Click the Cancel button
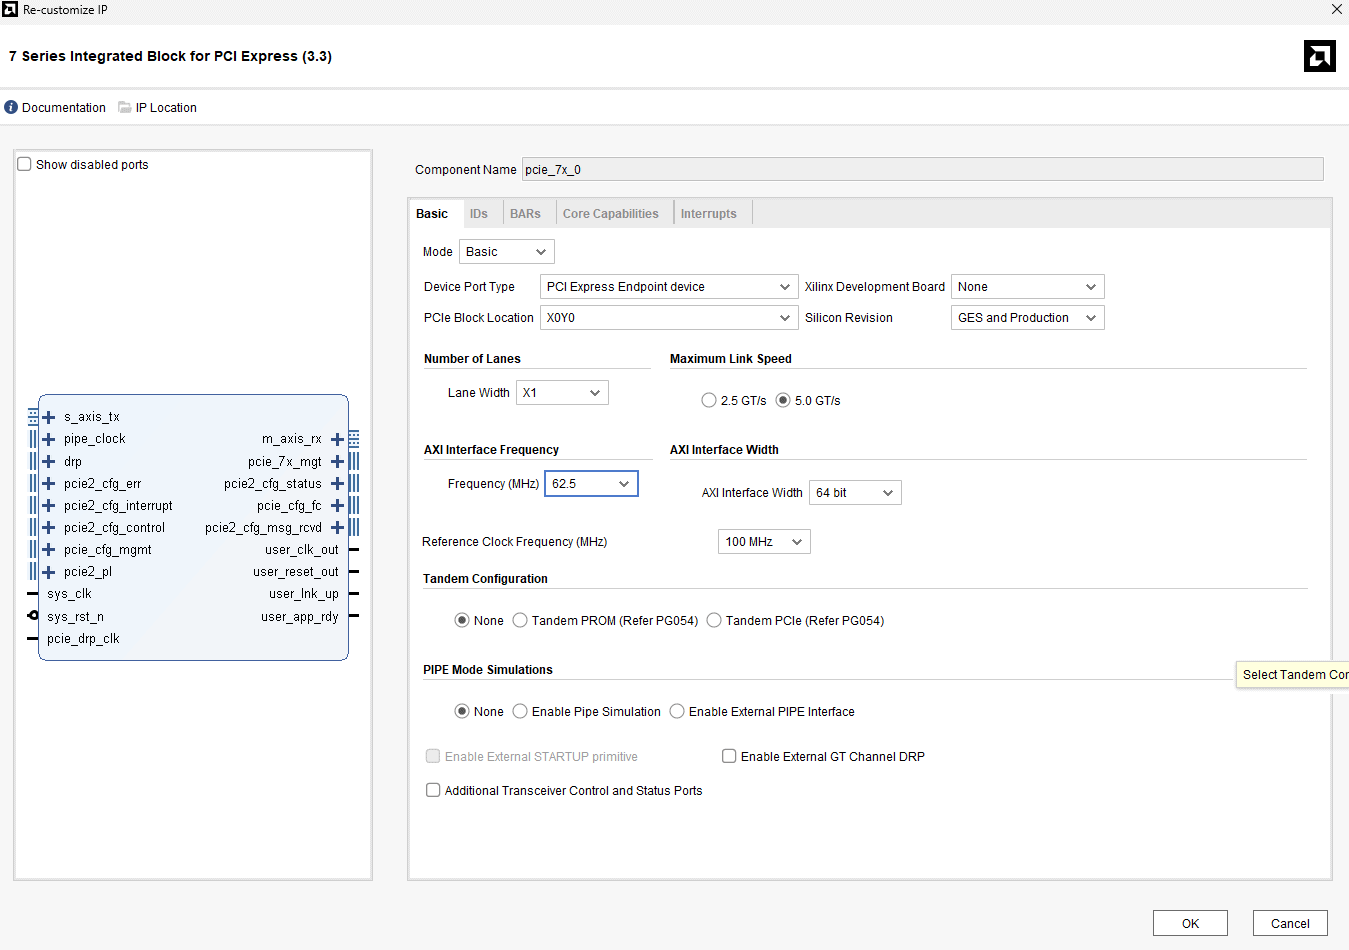The image size is (1349, 950). pyautogui.click(x=1290, y=923)
